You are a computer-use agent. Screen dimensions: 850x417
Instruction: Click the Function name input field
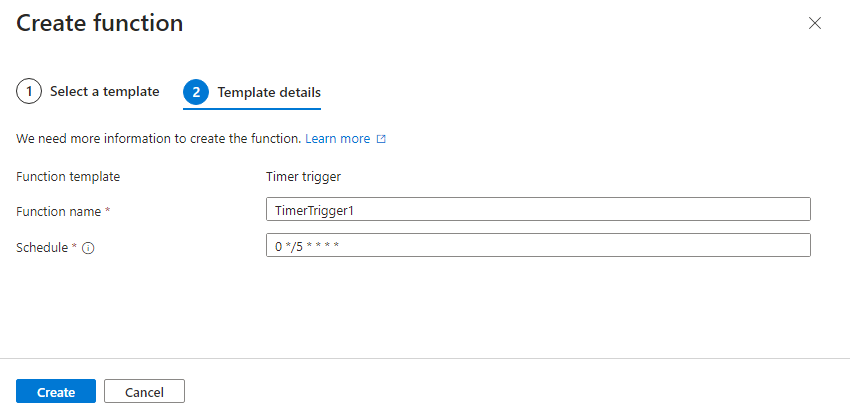(537, 209)
